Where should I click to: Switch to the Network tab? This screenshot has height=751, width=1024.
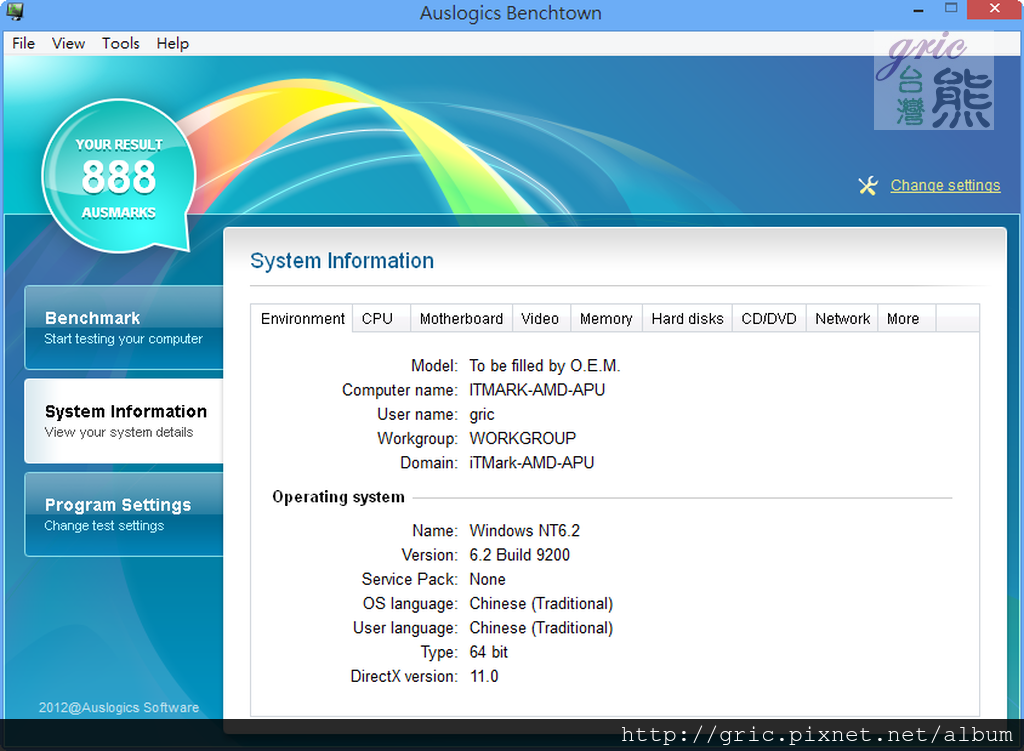842,318
